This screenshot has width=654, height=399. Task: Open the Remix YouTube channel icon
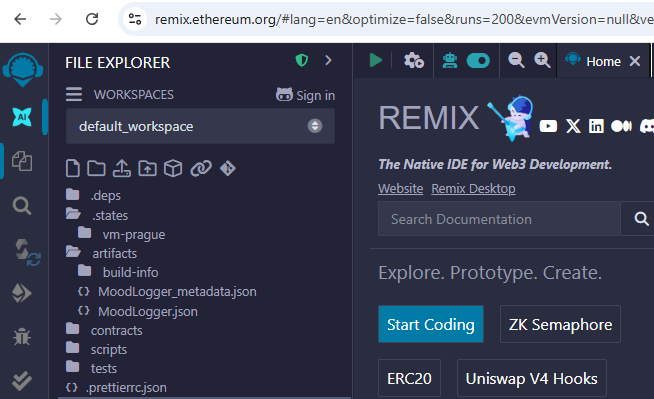(548, 126)
